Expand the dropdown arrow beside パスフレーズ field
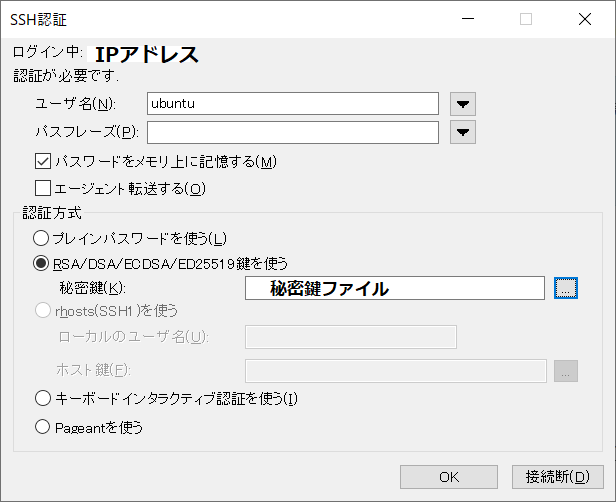 (462, 132)
